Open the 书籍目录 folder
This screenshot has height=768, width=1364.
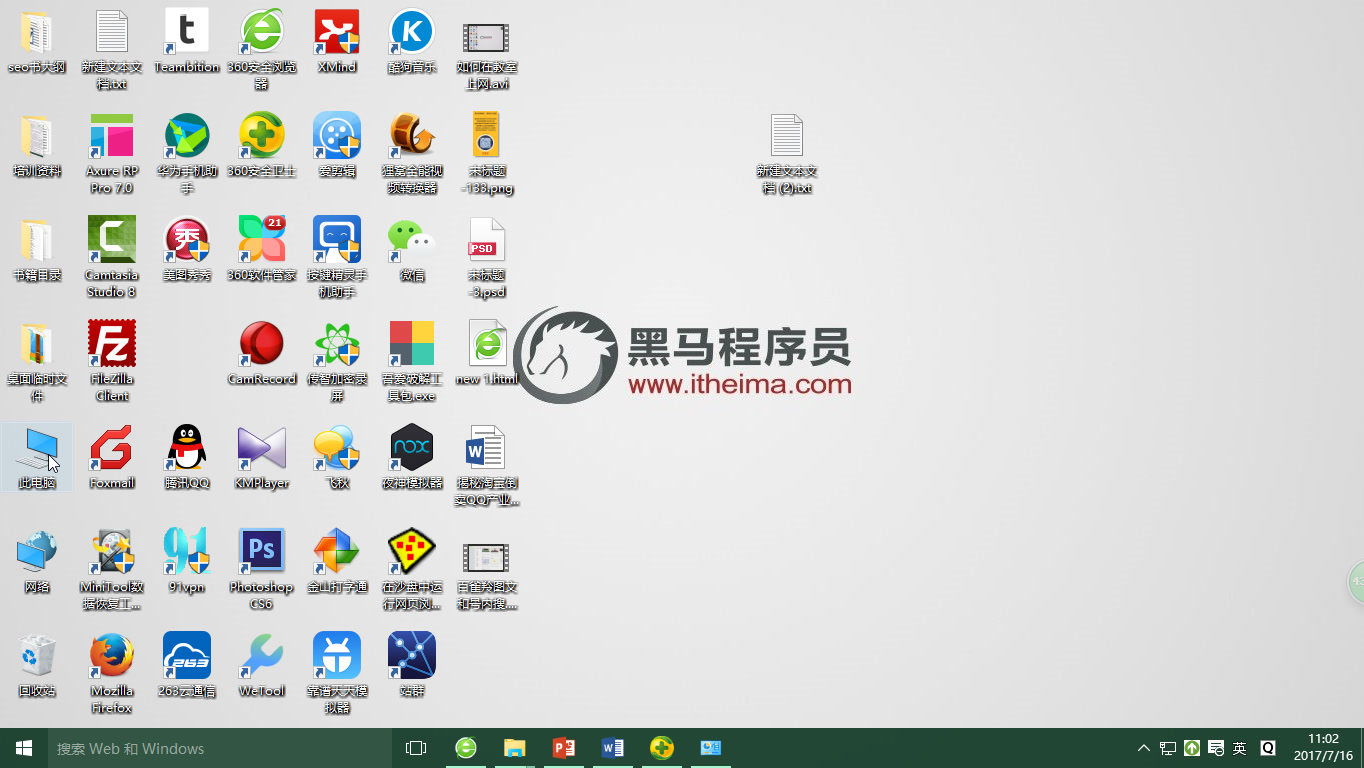[x=37, y=249]
